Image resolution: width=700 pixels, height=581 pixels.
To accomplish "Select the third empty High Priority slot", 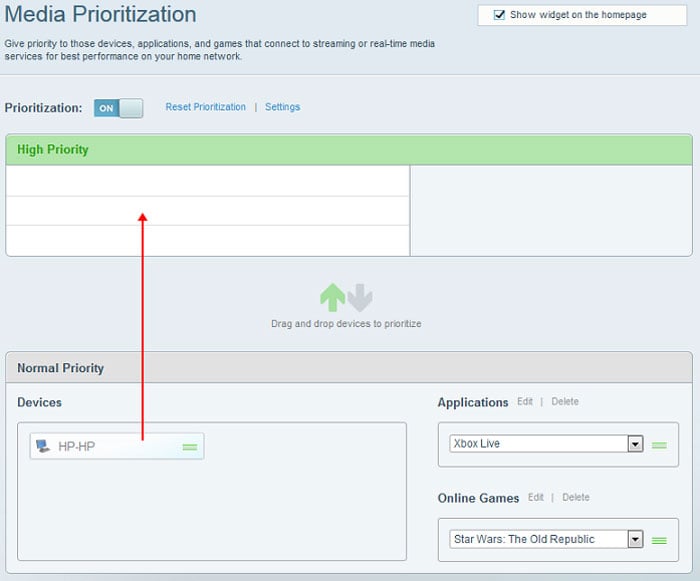I will [x=208, y=241].
